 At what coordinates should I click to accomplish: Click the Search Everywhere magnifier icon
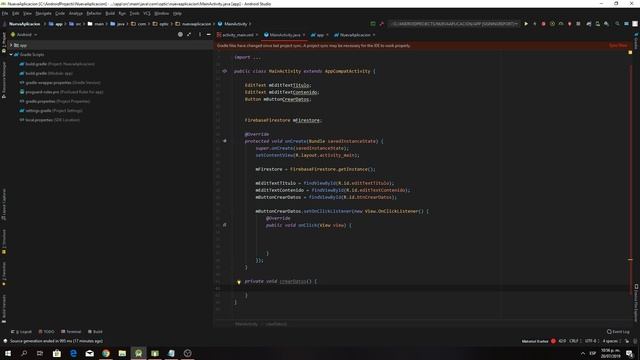pos(617,24)
